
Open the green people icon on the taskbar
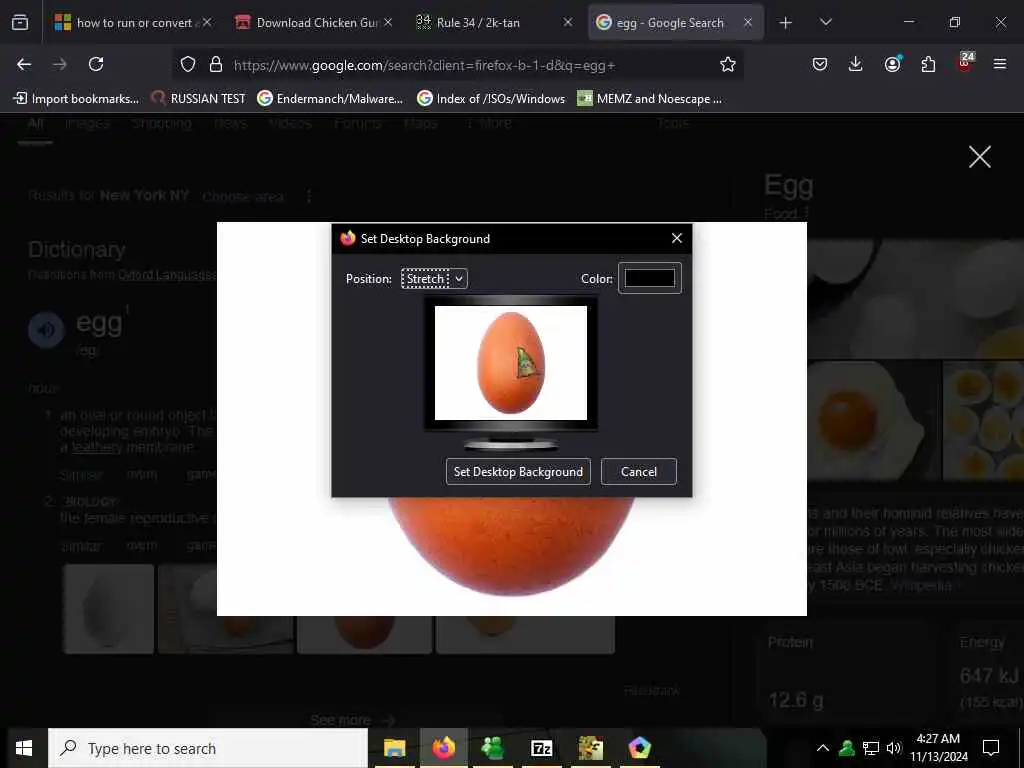[x=492, y=748]
